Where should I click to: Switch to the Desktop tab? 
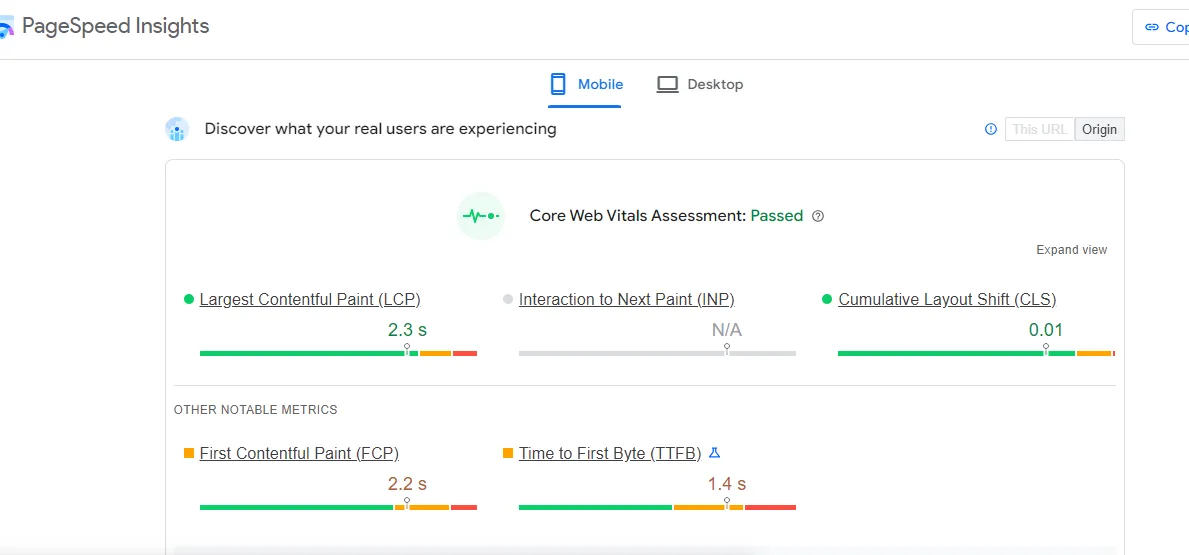(x=699, y=84)
